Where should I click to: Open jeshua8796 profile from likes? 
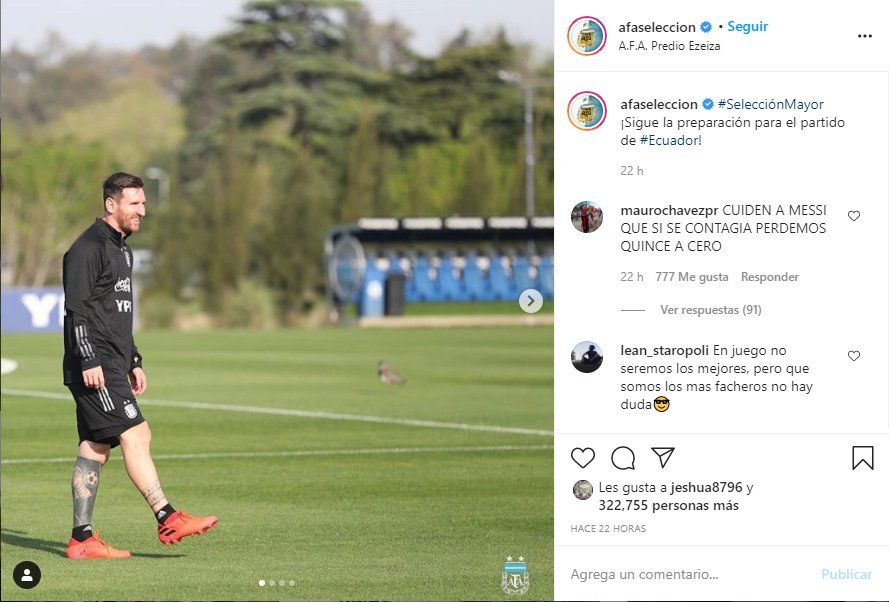point(706,487)
